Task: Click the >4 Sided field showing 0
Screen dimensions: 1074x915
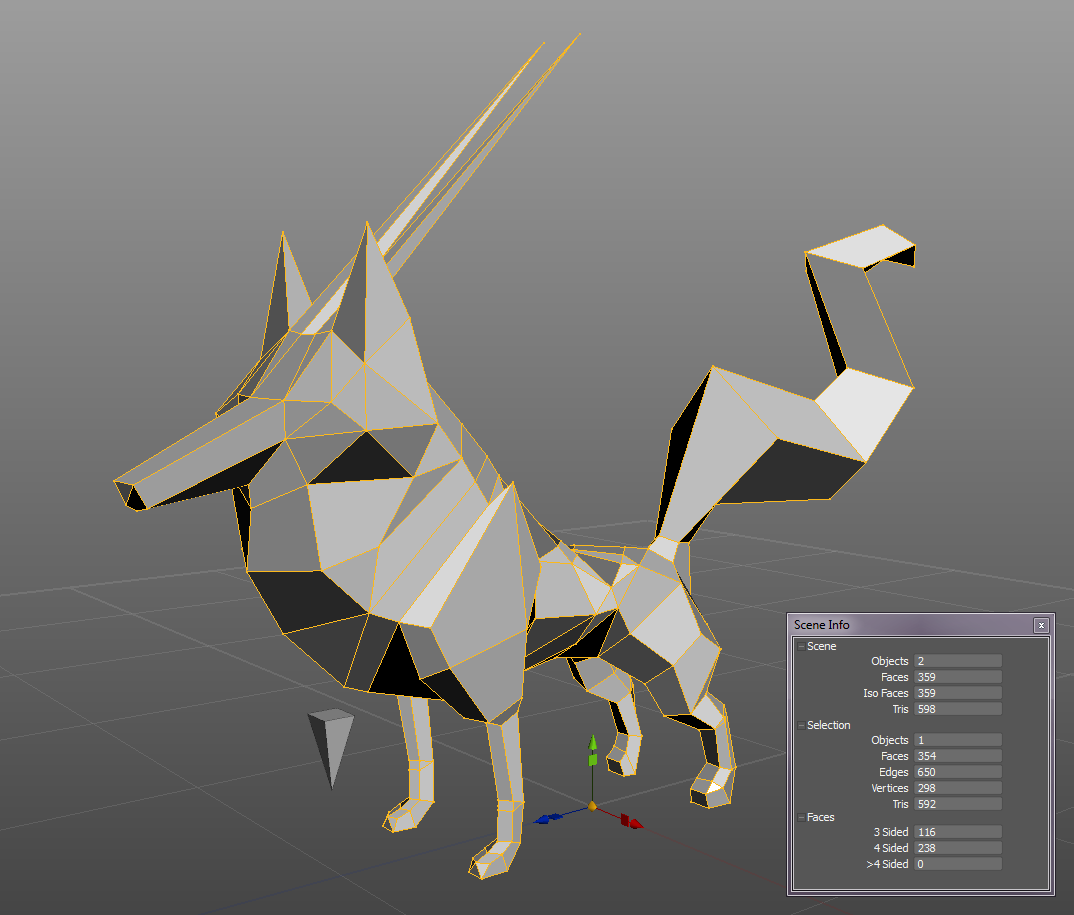Action: click(958, 864)
